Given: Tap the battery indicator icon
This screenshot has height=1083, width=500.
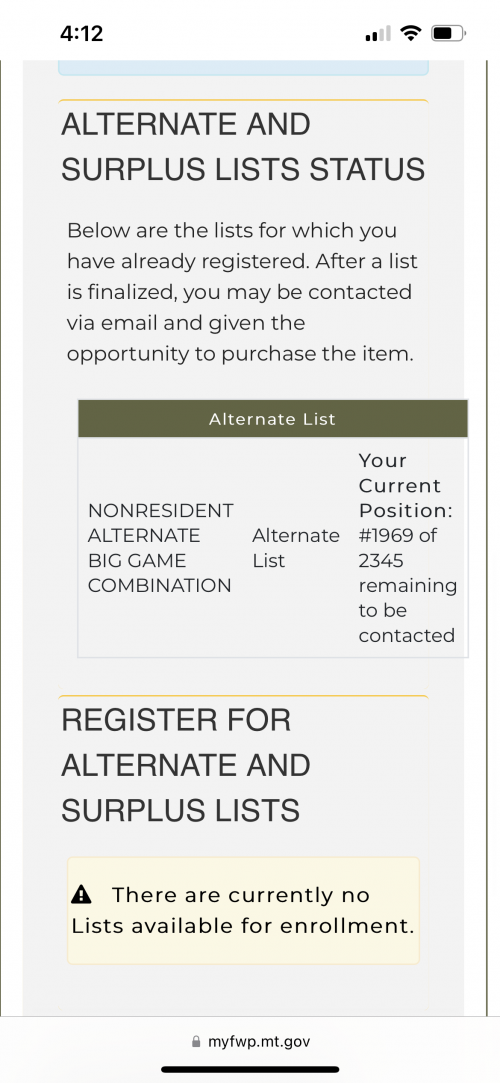Looking at the screenshot, I should 449,32.
